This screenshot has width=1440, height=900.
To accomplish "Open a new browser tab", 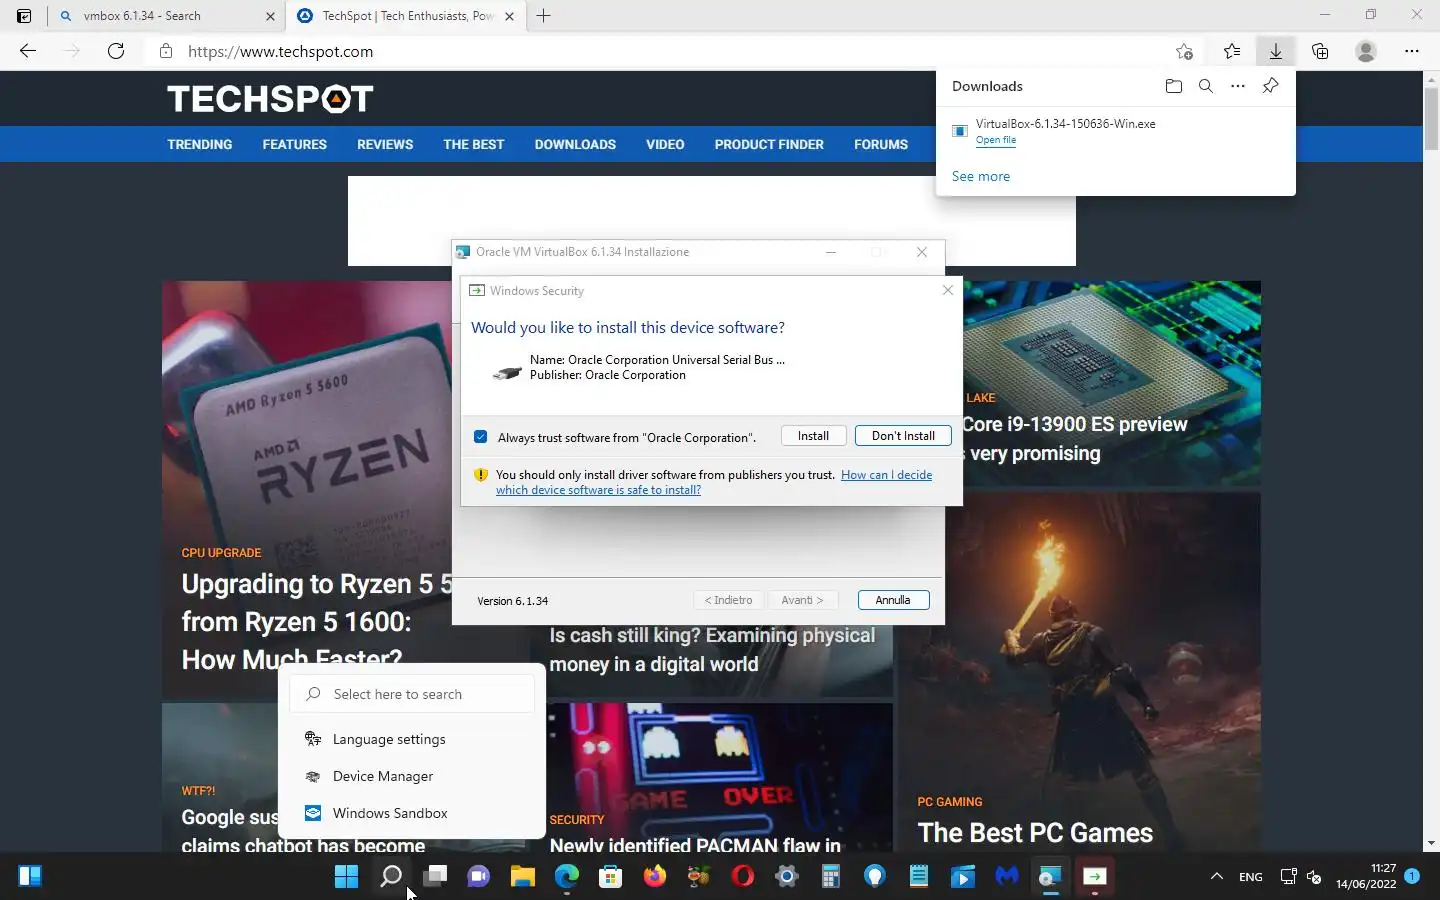I will [x=543, y=16].
